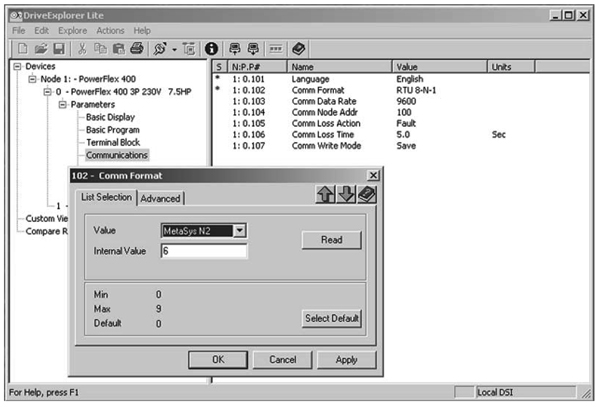
Task: Select Basic Program in parameter tree
Action: point(118,129)
